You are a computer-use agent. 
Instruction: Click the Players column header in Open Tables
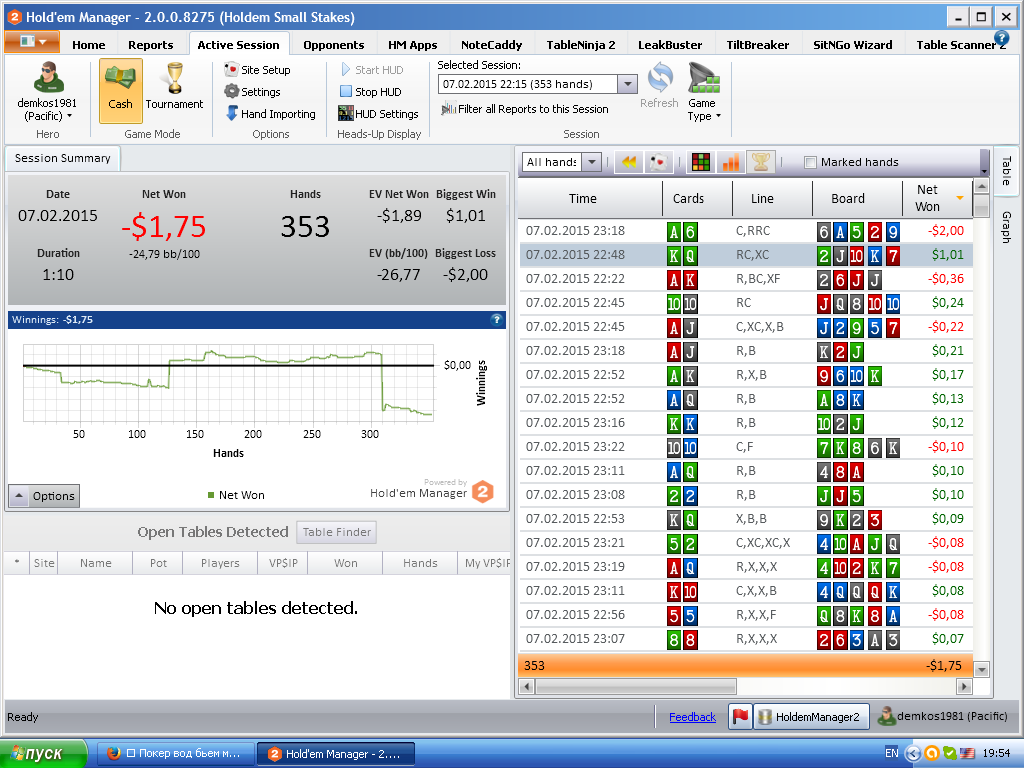point(220,563)
